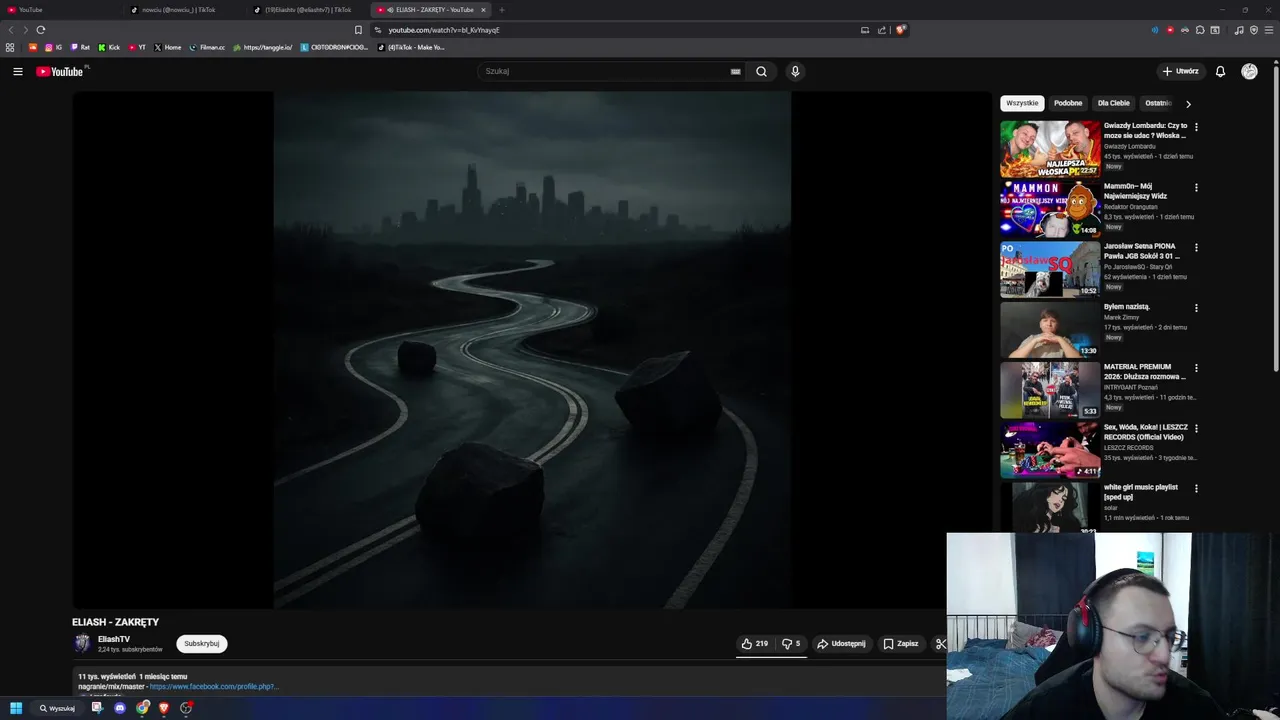
Task: Open the Facebook profile link in description
Action: click(213, 687)
